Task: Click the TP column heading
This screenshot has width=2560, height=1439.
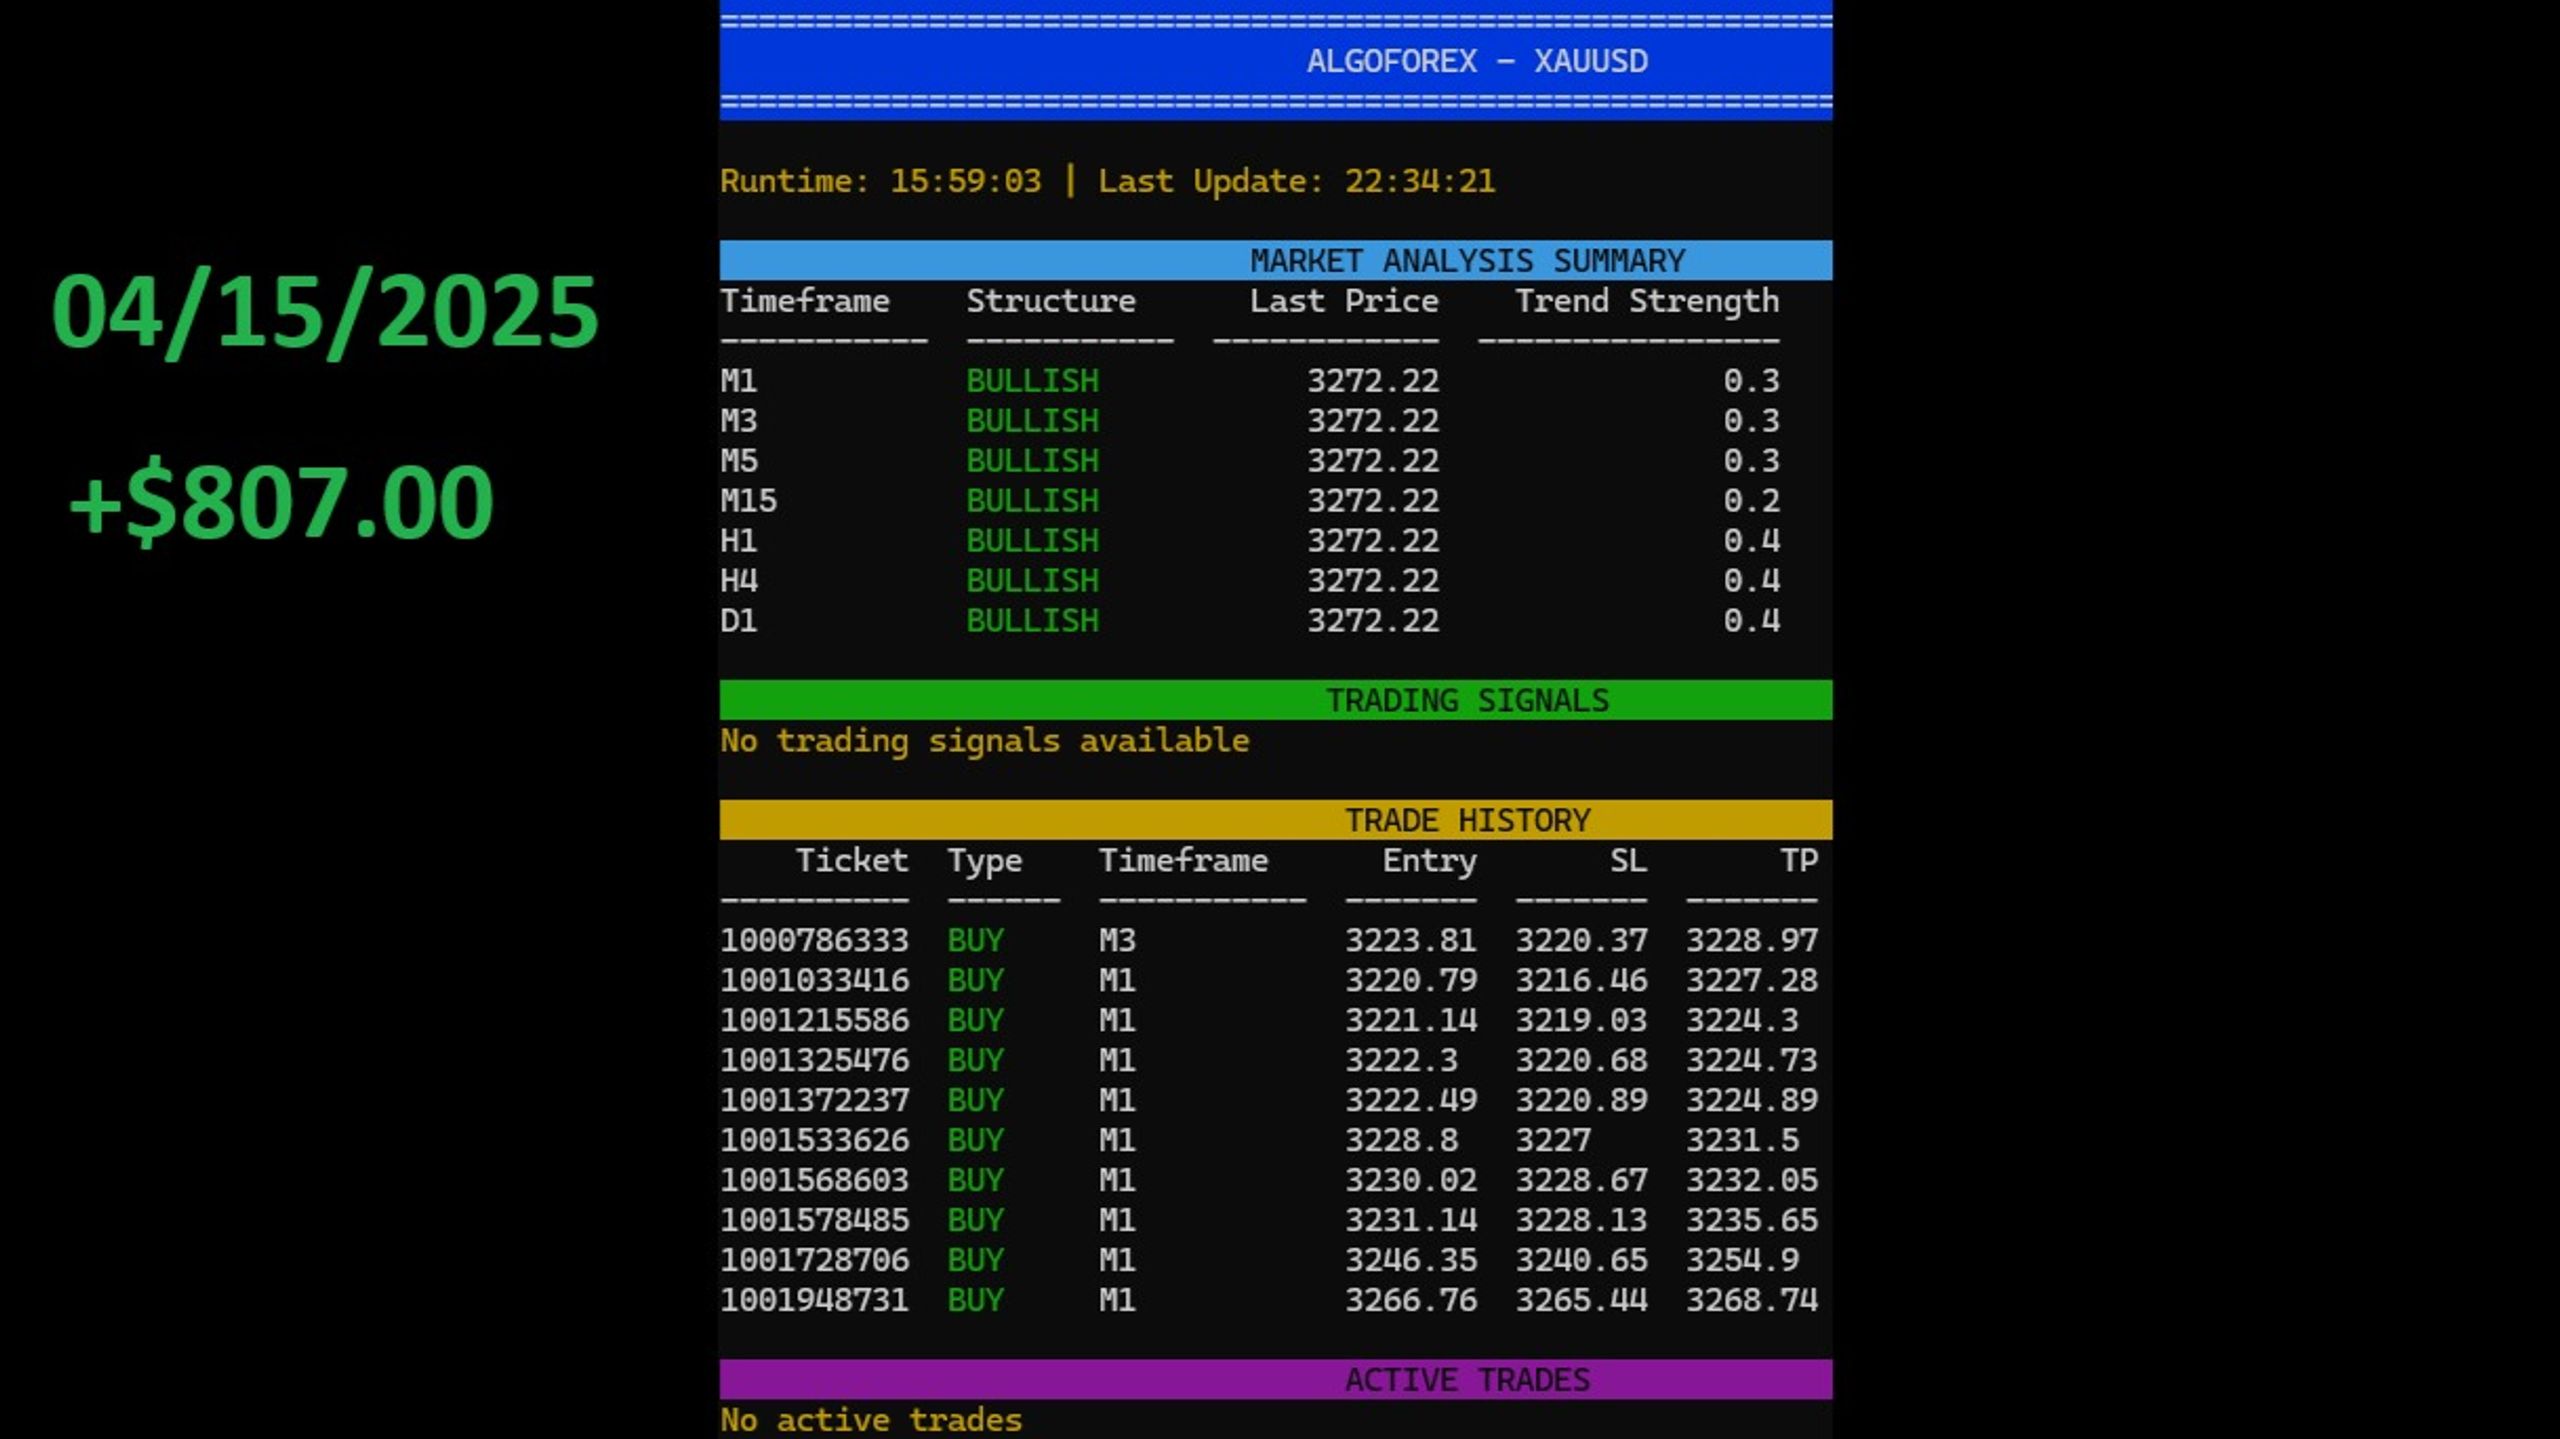Action: coord(1799,860)
